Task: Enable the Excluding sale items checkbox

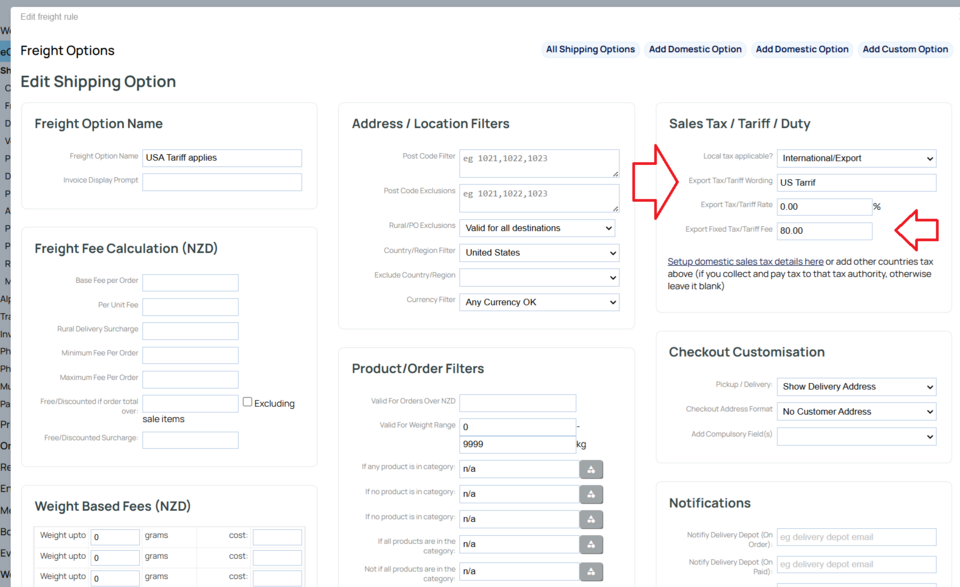Action: point(247,402)
